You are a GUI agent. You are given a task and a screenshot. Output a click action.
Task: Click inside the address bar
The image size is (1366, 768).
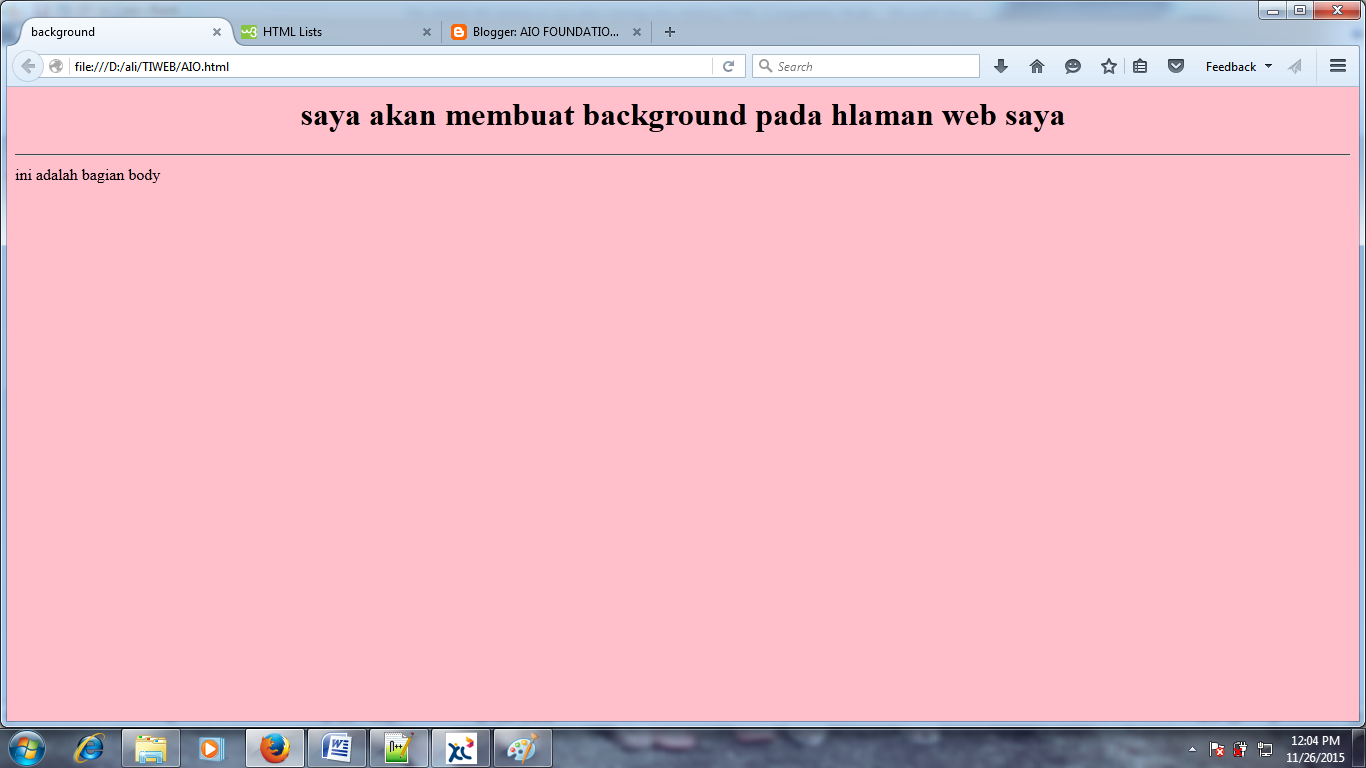(x=300, y=65)
